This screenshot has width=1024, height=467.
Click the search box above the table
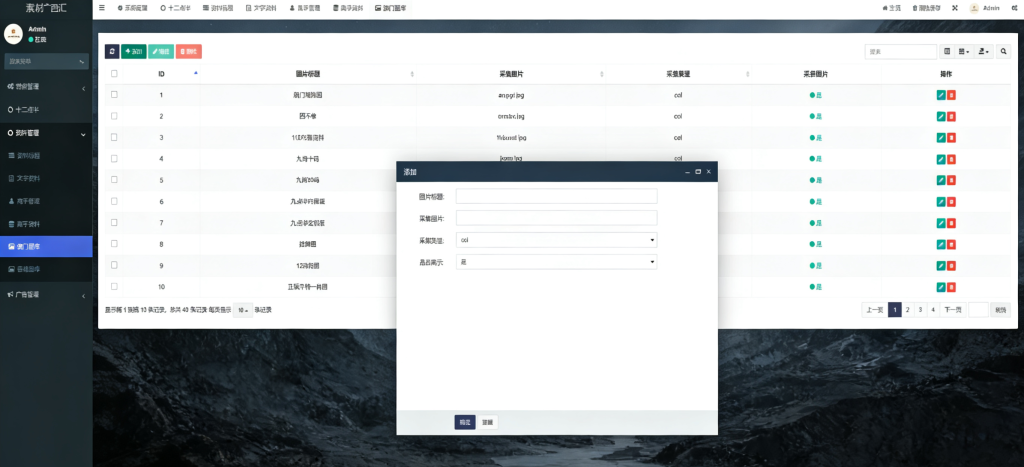pyautogui.click(x=901, y=52)
